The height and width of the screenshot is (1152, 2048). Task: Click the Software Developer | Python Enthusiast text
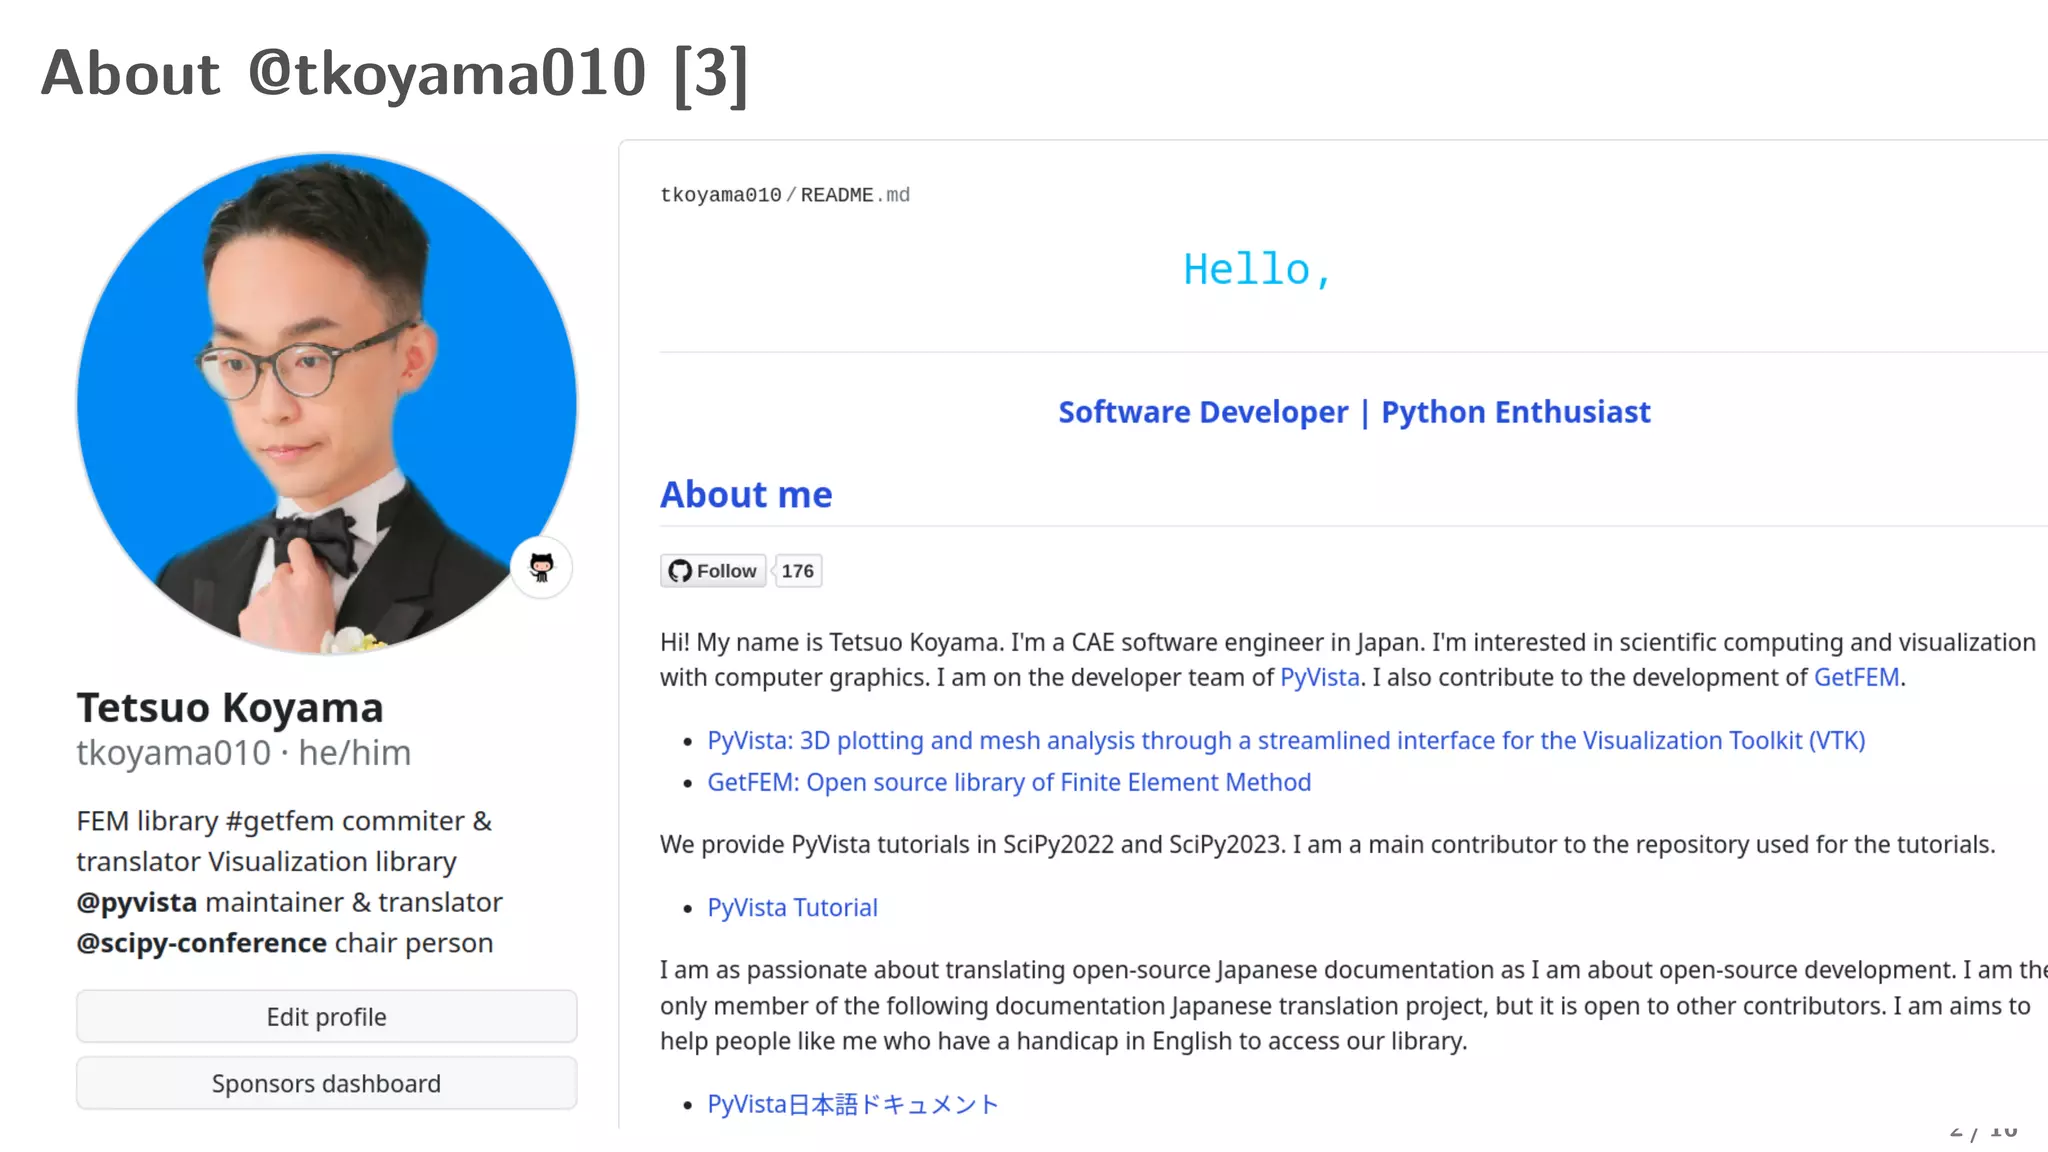point(1354,412)
